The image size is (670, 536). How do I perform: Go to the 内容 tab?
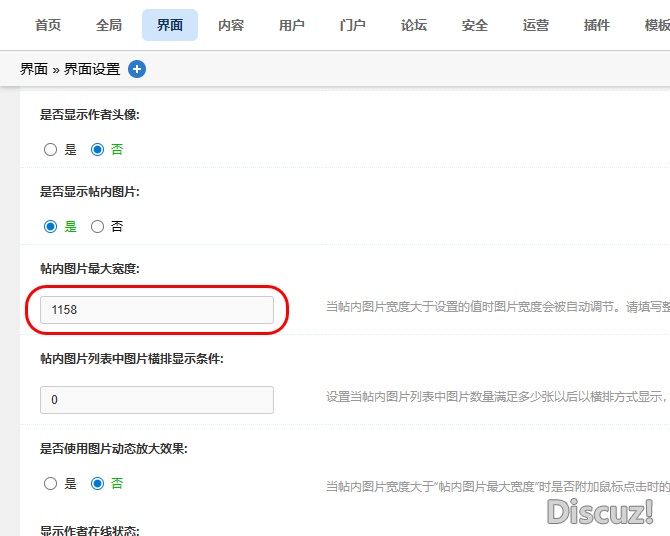pos(231,25)
